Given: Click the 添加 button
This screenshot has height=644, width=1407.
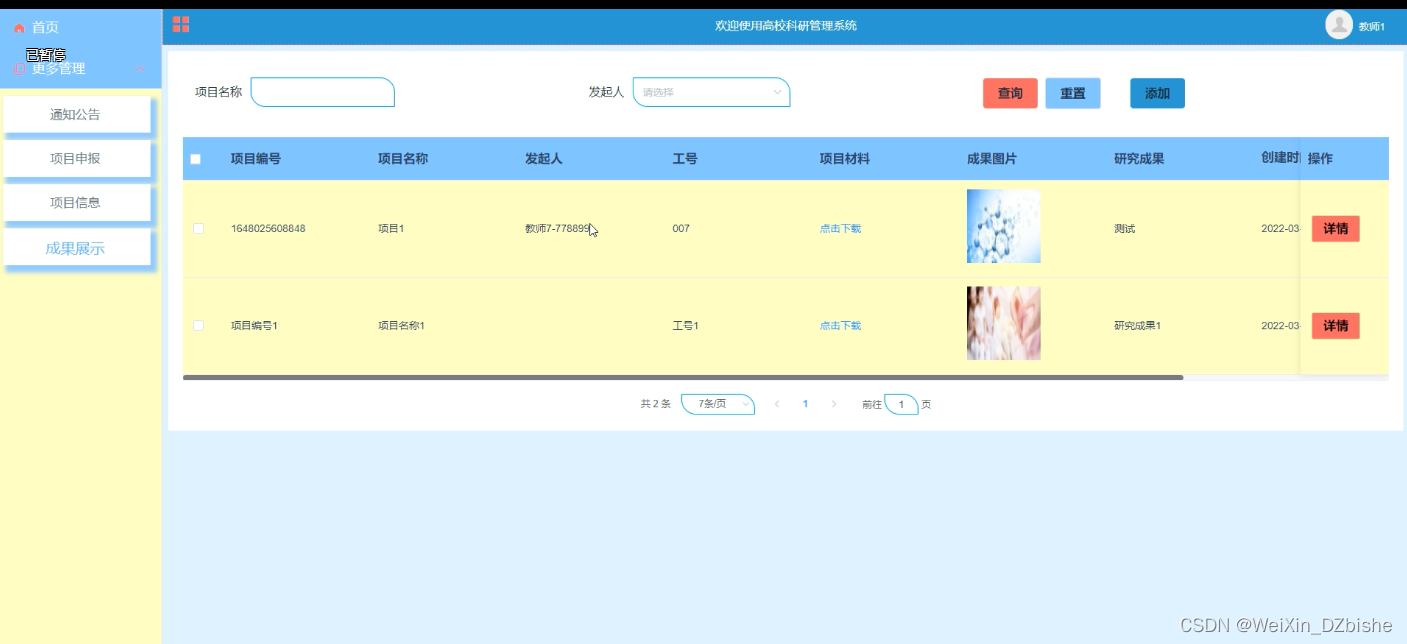Looking at the screenshot, I should (x=1158, y=93).
